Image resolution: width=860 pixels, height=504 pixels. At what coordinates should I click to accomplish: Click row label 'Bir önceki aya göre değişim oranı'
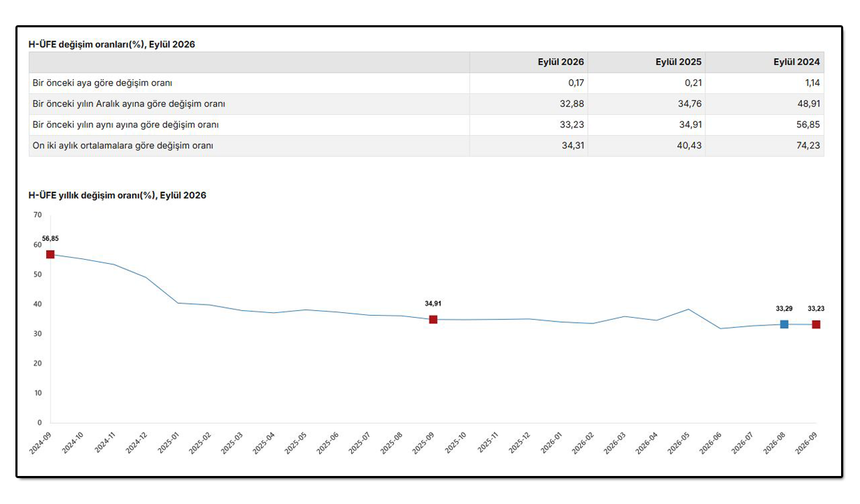tap(103, 83)
